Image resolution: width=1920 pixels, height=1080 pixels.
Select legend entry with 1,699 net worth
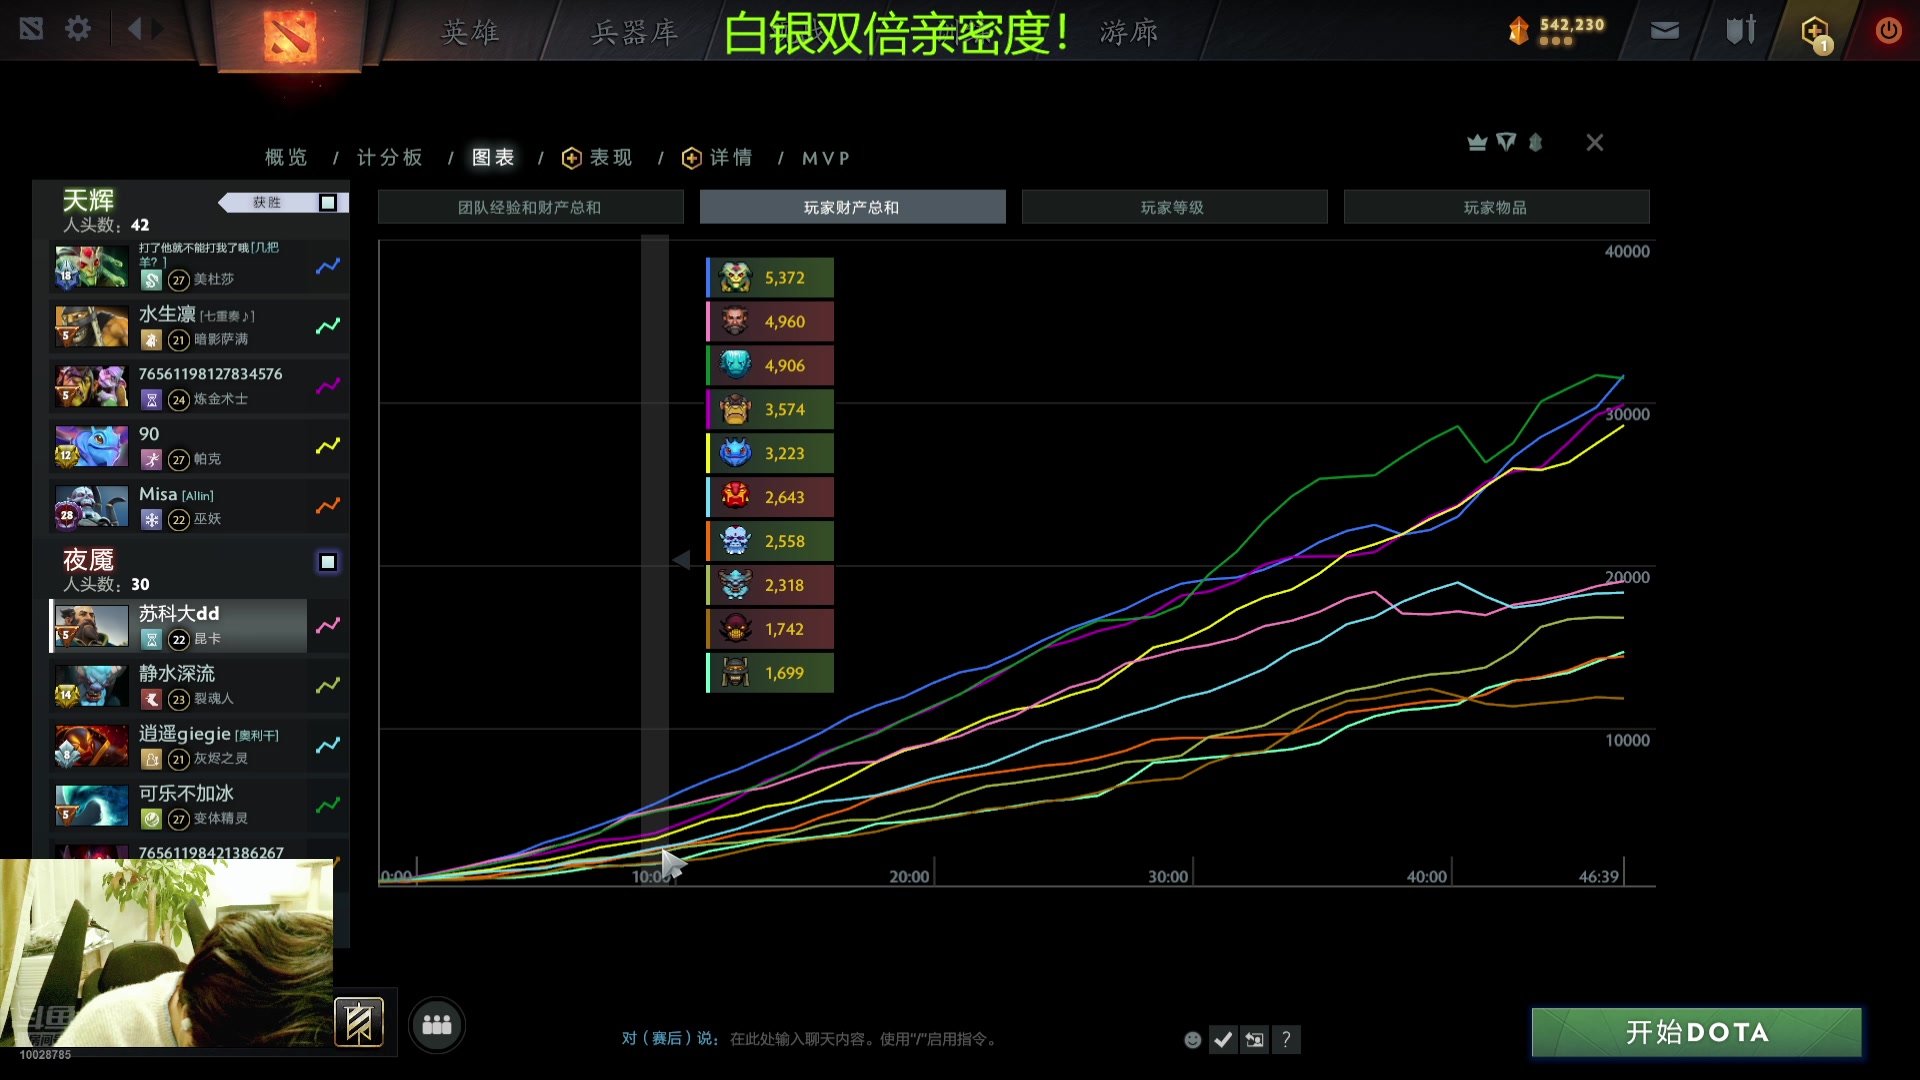coord(770,673)
